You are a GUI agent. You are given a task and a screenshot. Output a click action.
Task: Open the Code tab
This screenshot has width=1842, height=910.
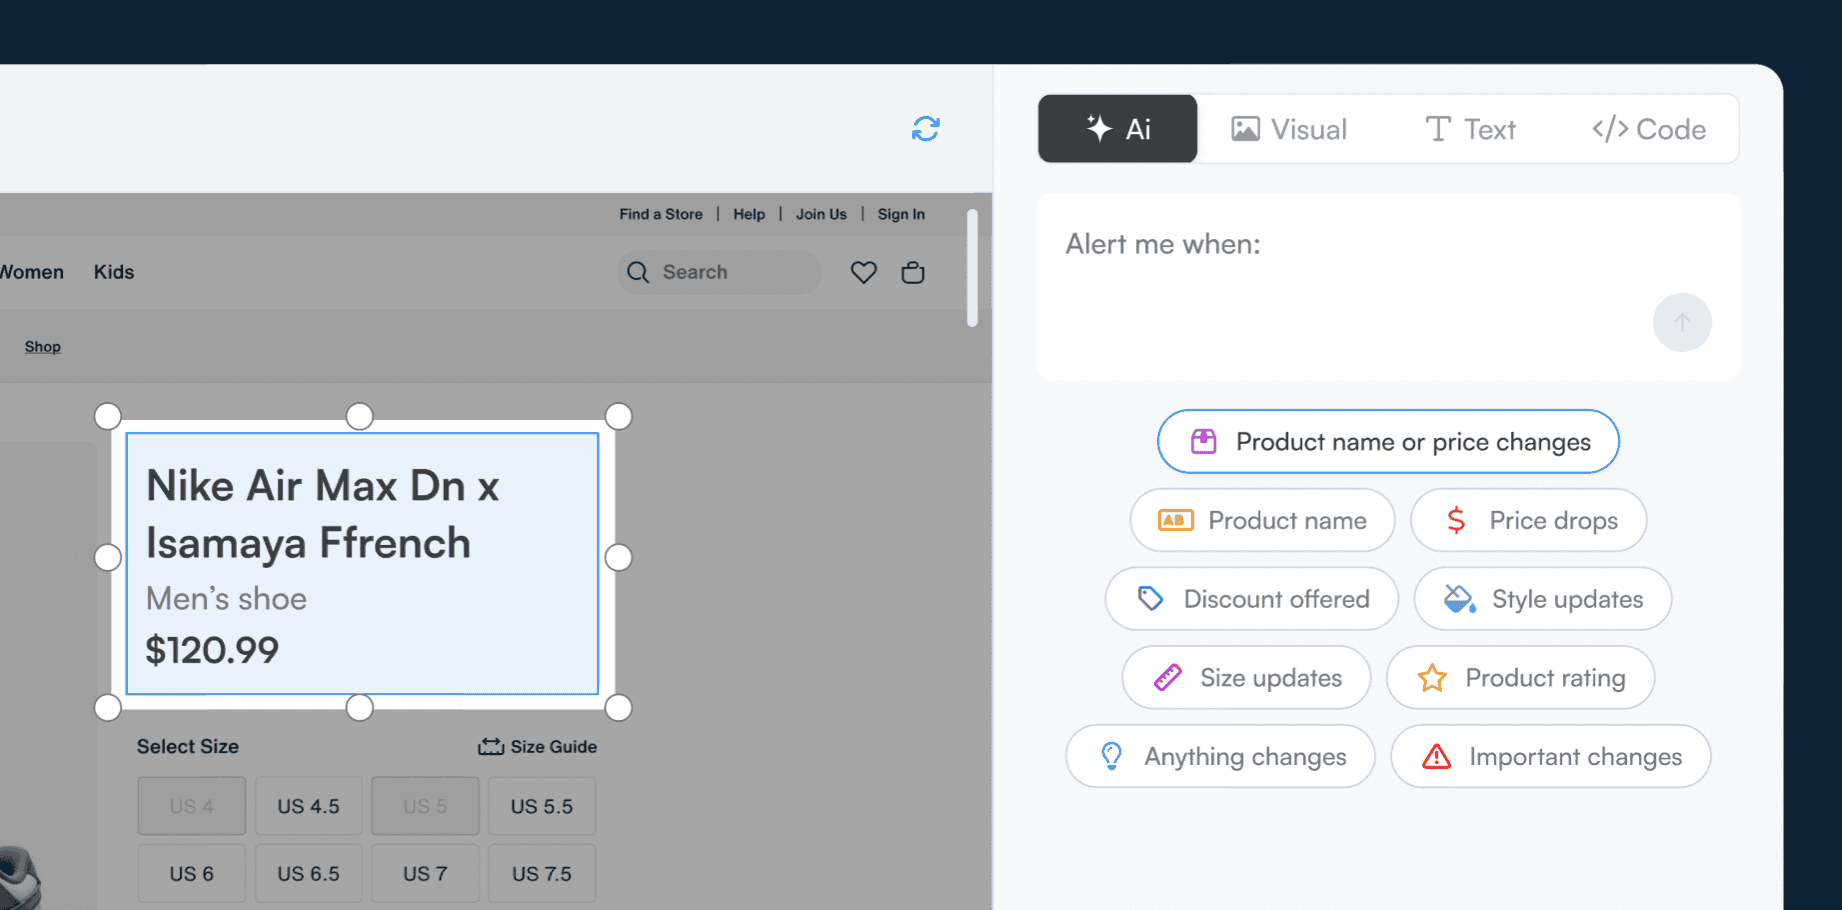[x=1648, y=129]
